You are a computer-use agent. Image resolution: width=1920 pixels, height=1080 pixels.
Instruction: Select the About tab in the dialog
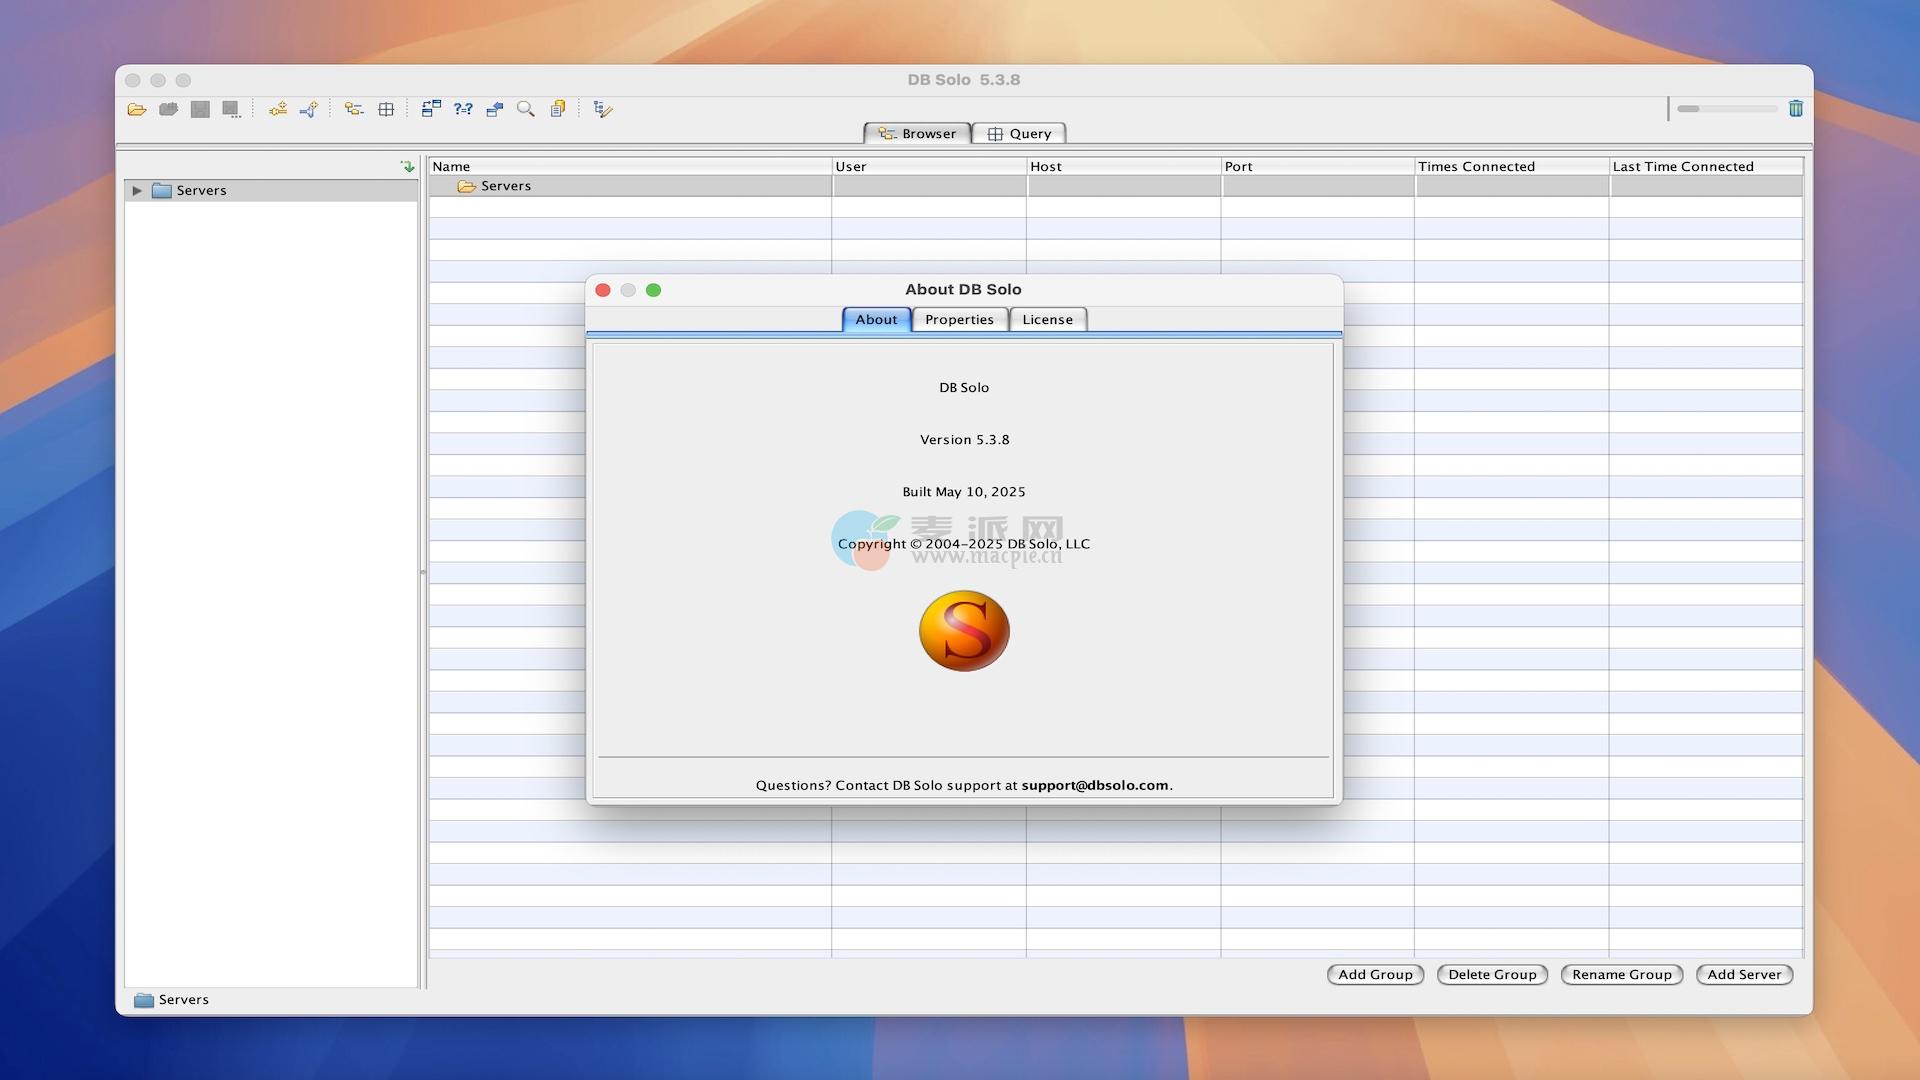pyautogui.click(x=876, y=319)
